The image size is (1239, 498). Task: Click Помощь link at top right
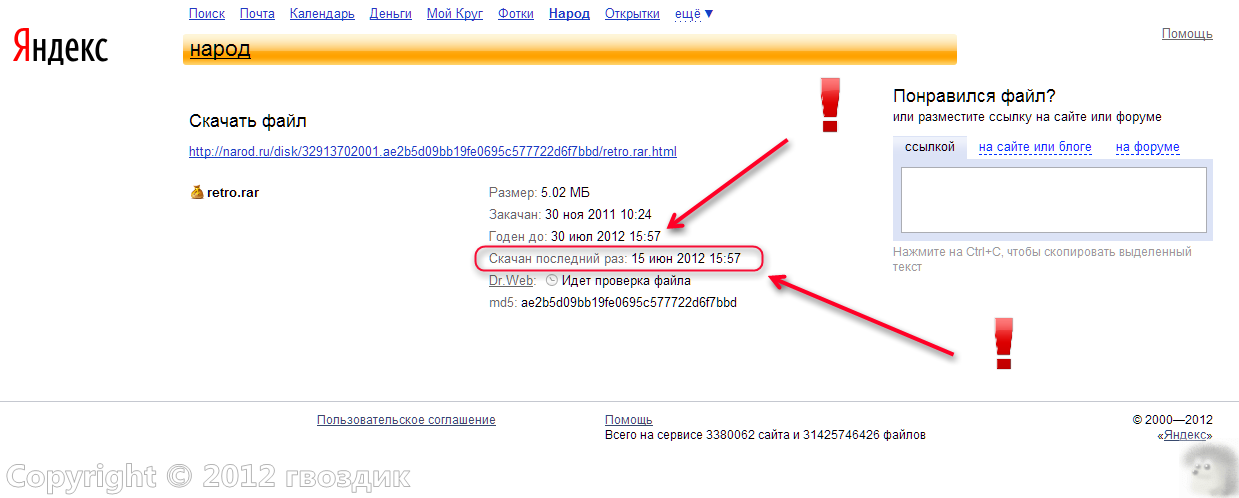(x=1187, y=34)
